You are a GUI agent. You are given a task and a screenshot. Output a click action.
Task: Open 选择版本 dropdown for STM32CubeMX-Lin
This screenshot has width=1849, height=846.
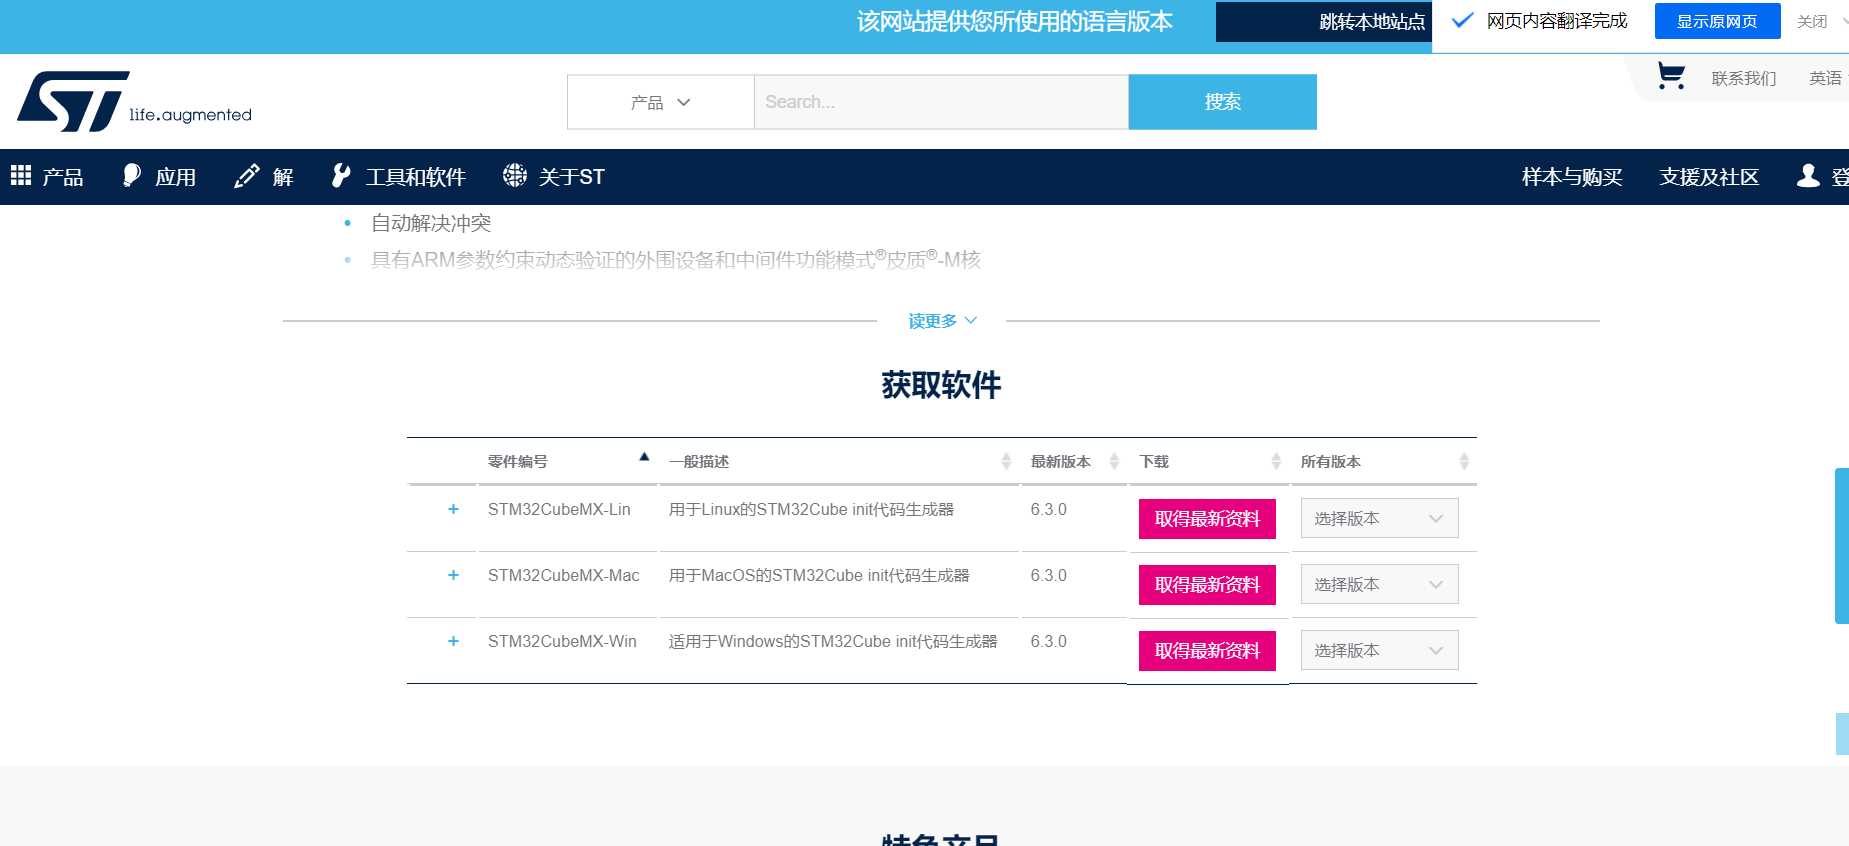pyautogui.click(x=1379, y=518)
